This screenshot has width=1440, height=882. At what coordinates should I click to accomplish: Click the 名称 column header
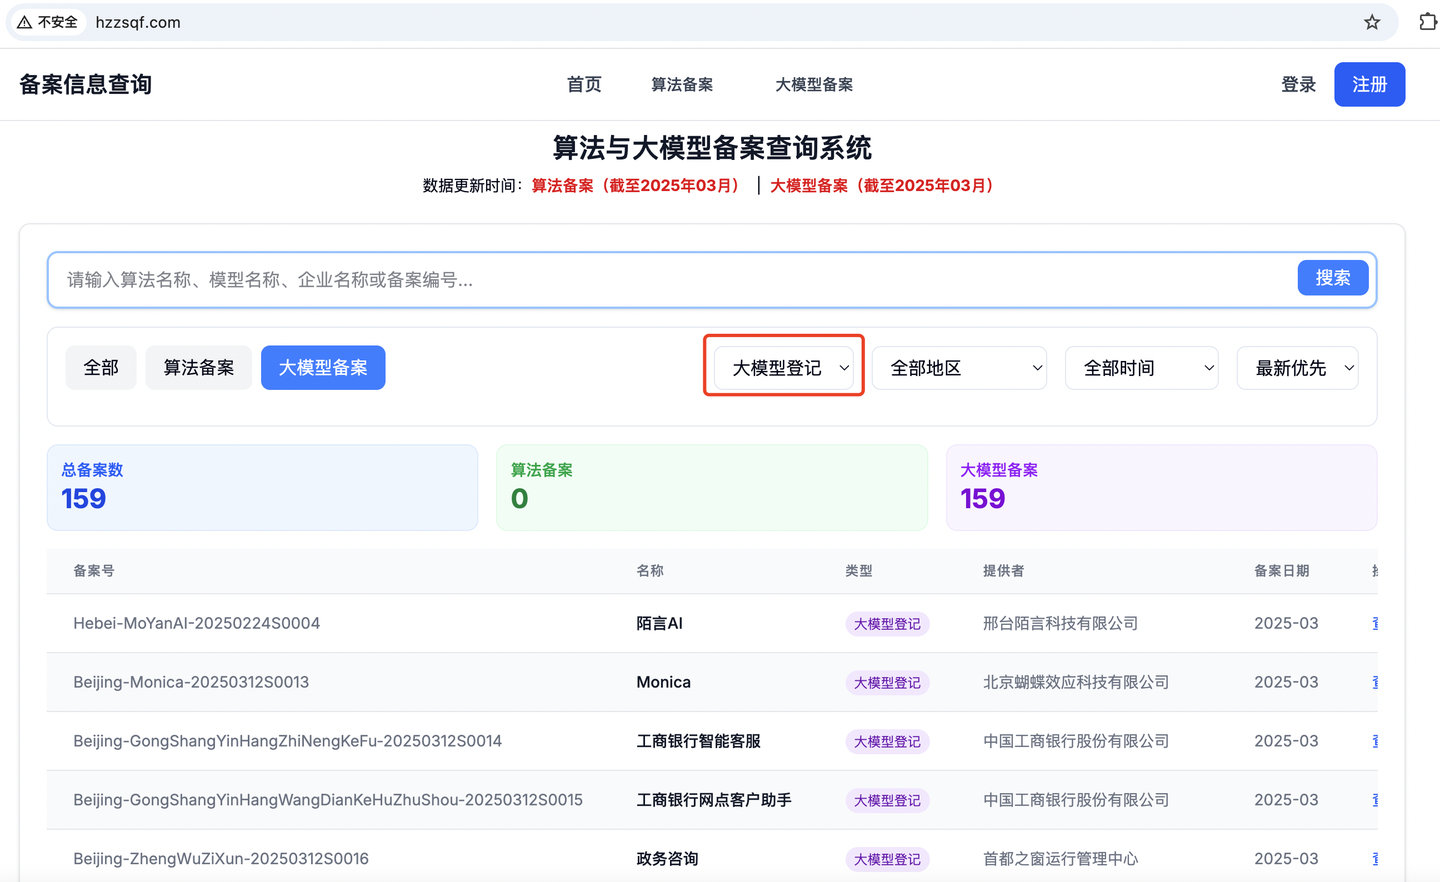pos(650,571)
